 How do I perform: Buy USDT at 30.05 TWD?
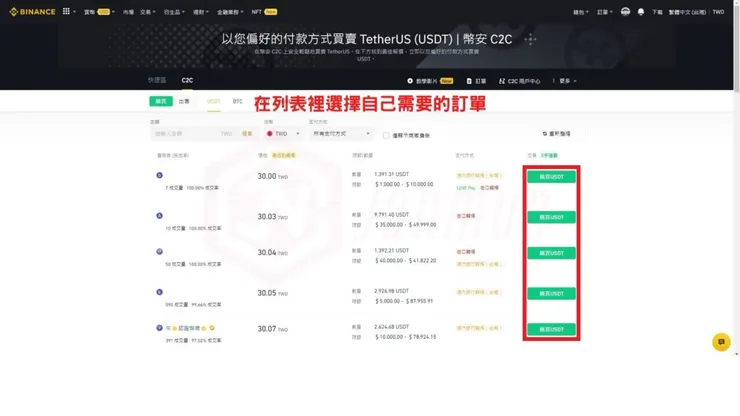tap(551, 294)
